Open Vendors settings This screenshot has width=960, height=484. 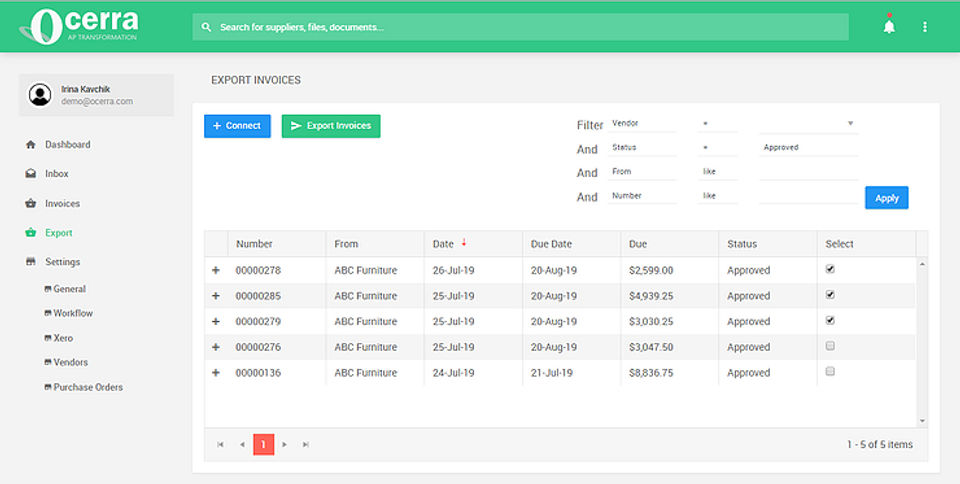click(70, 362)
